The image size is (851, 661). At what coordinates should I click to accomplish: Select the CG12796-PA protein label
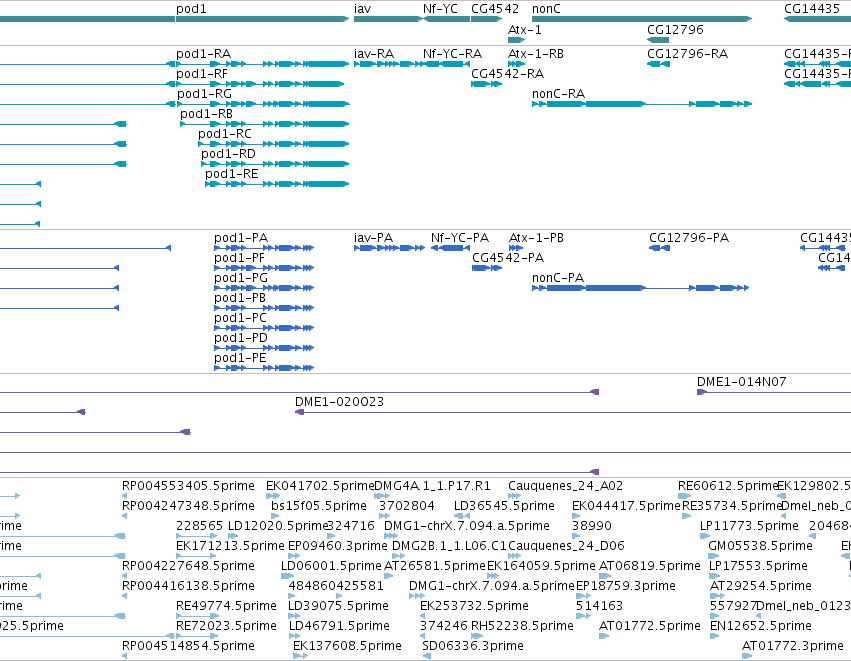point(689,238)
